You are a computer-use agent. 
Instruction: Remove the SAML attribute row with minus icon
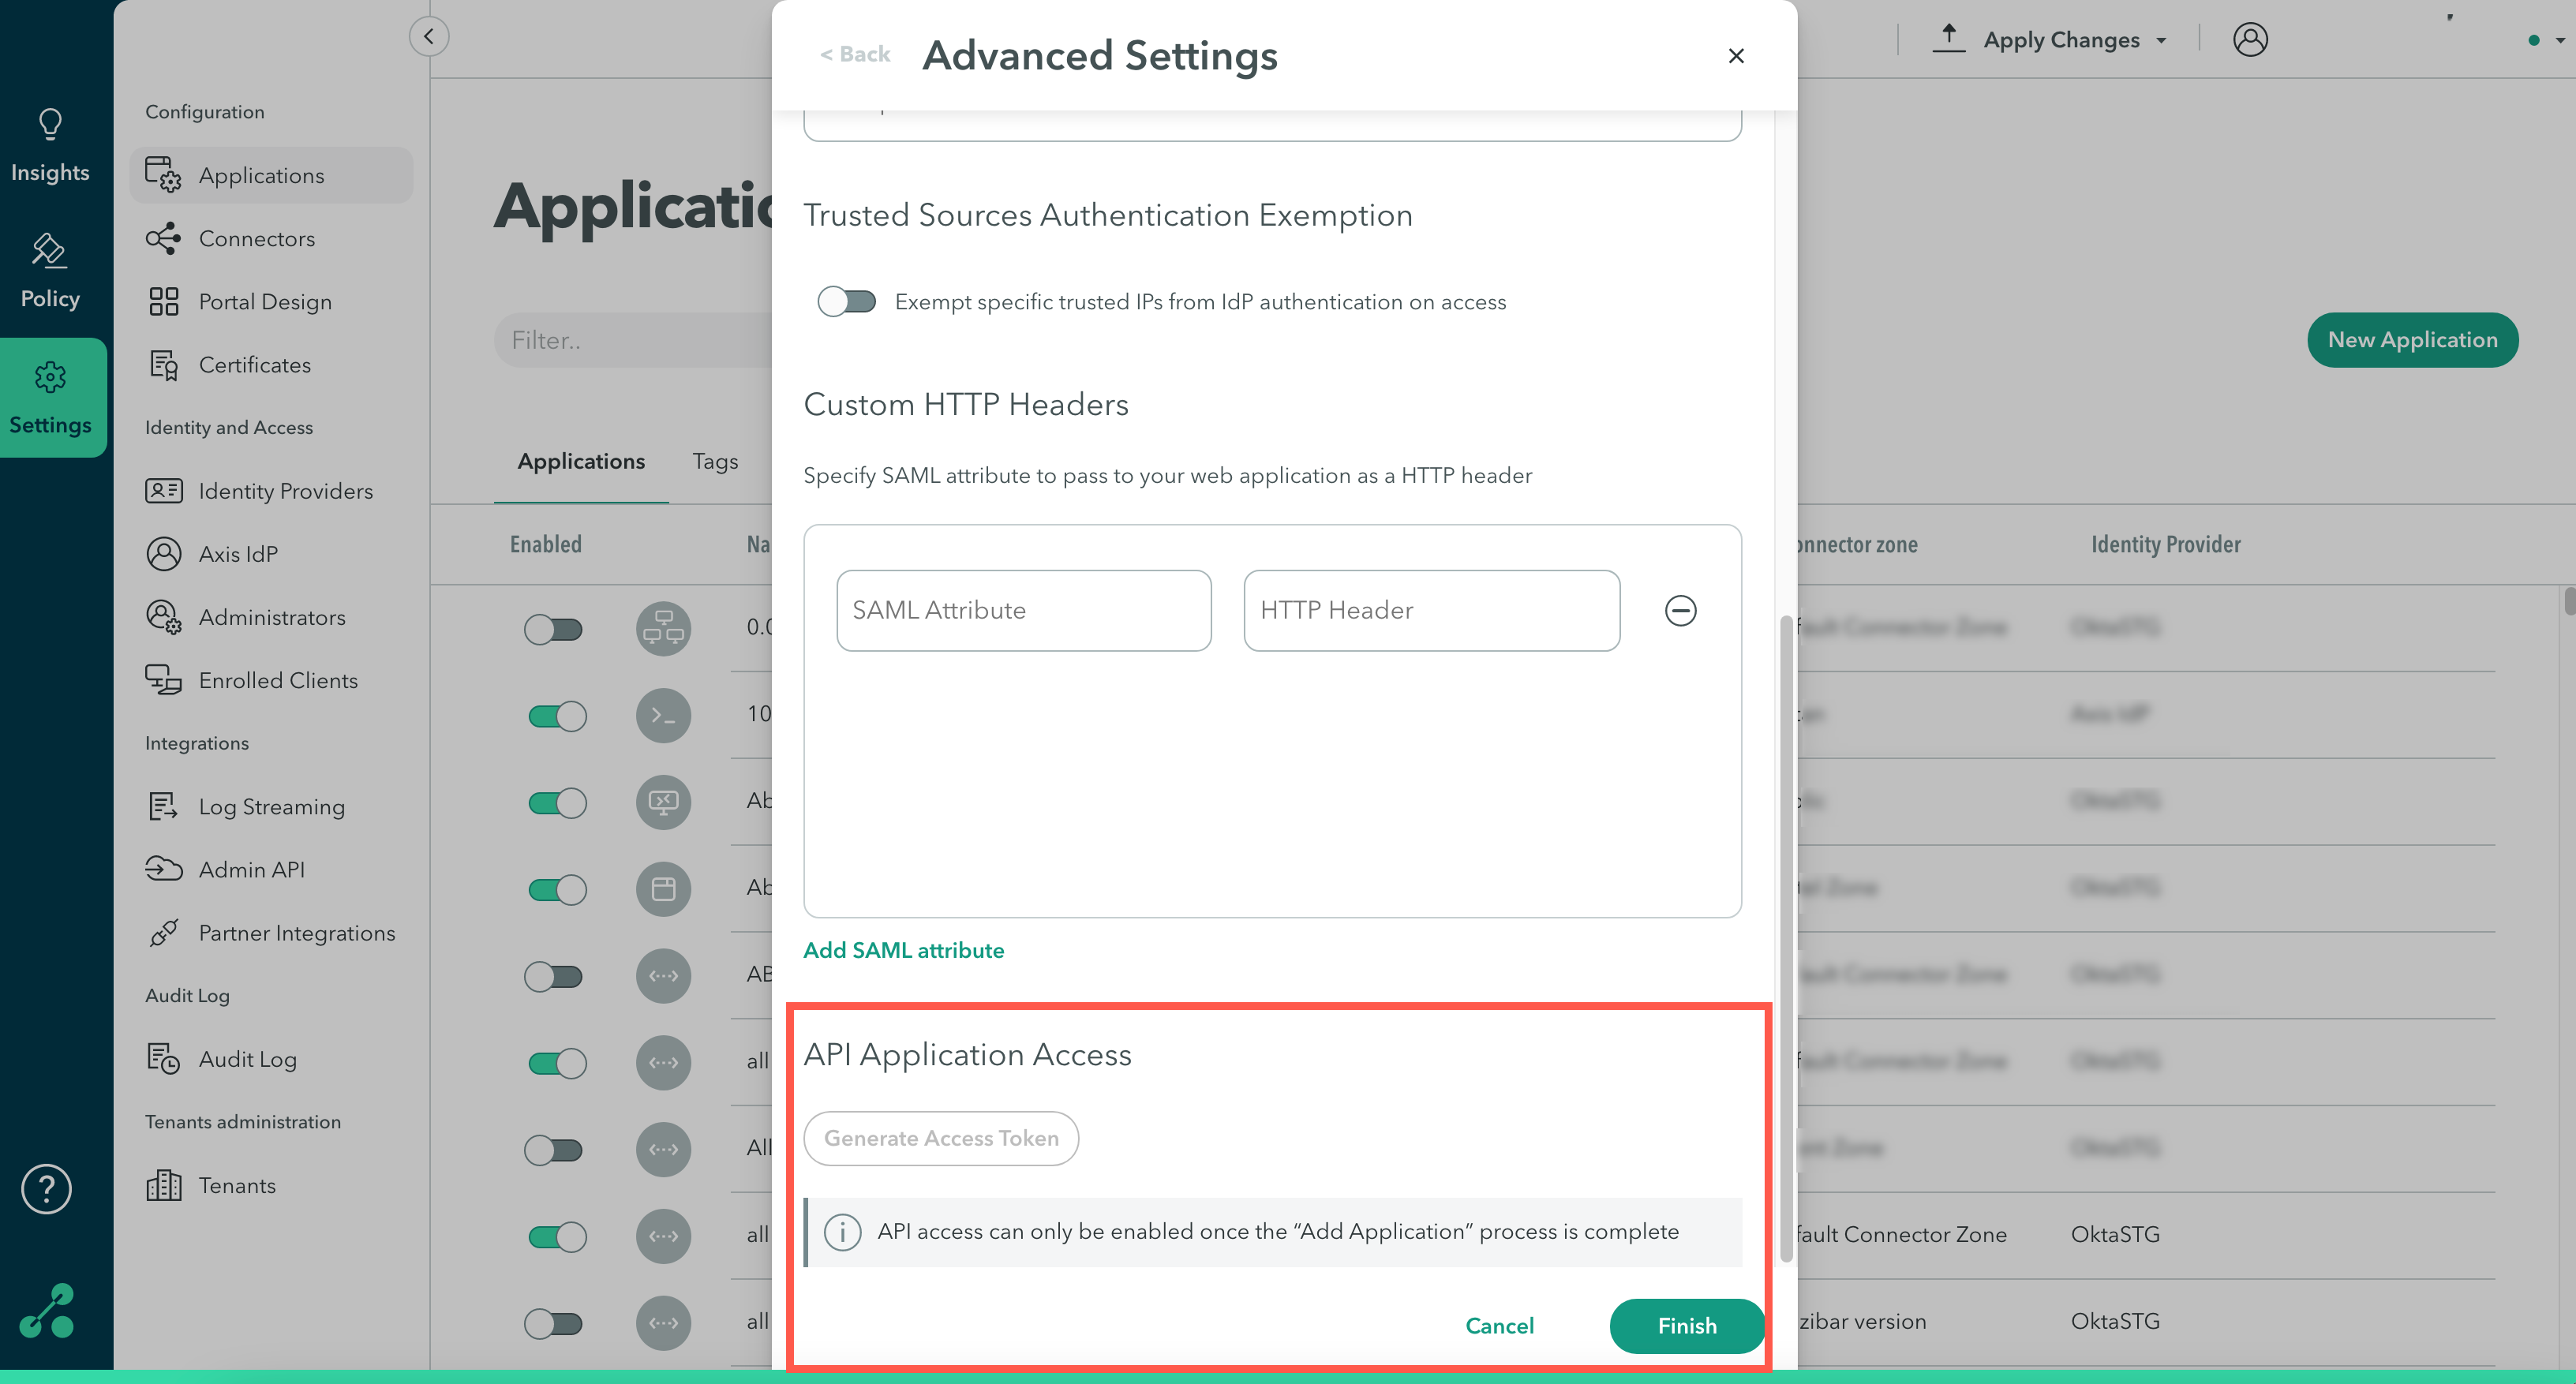click(1680, 610)
